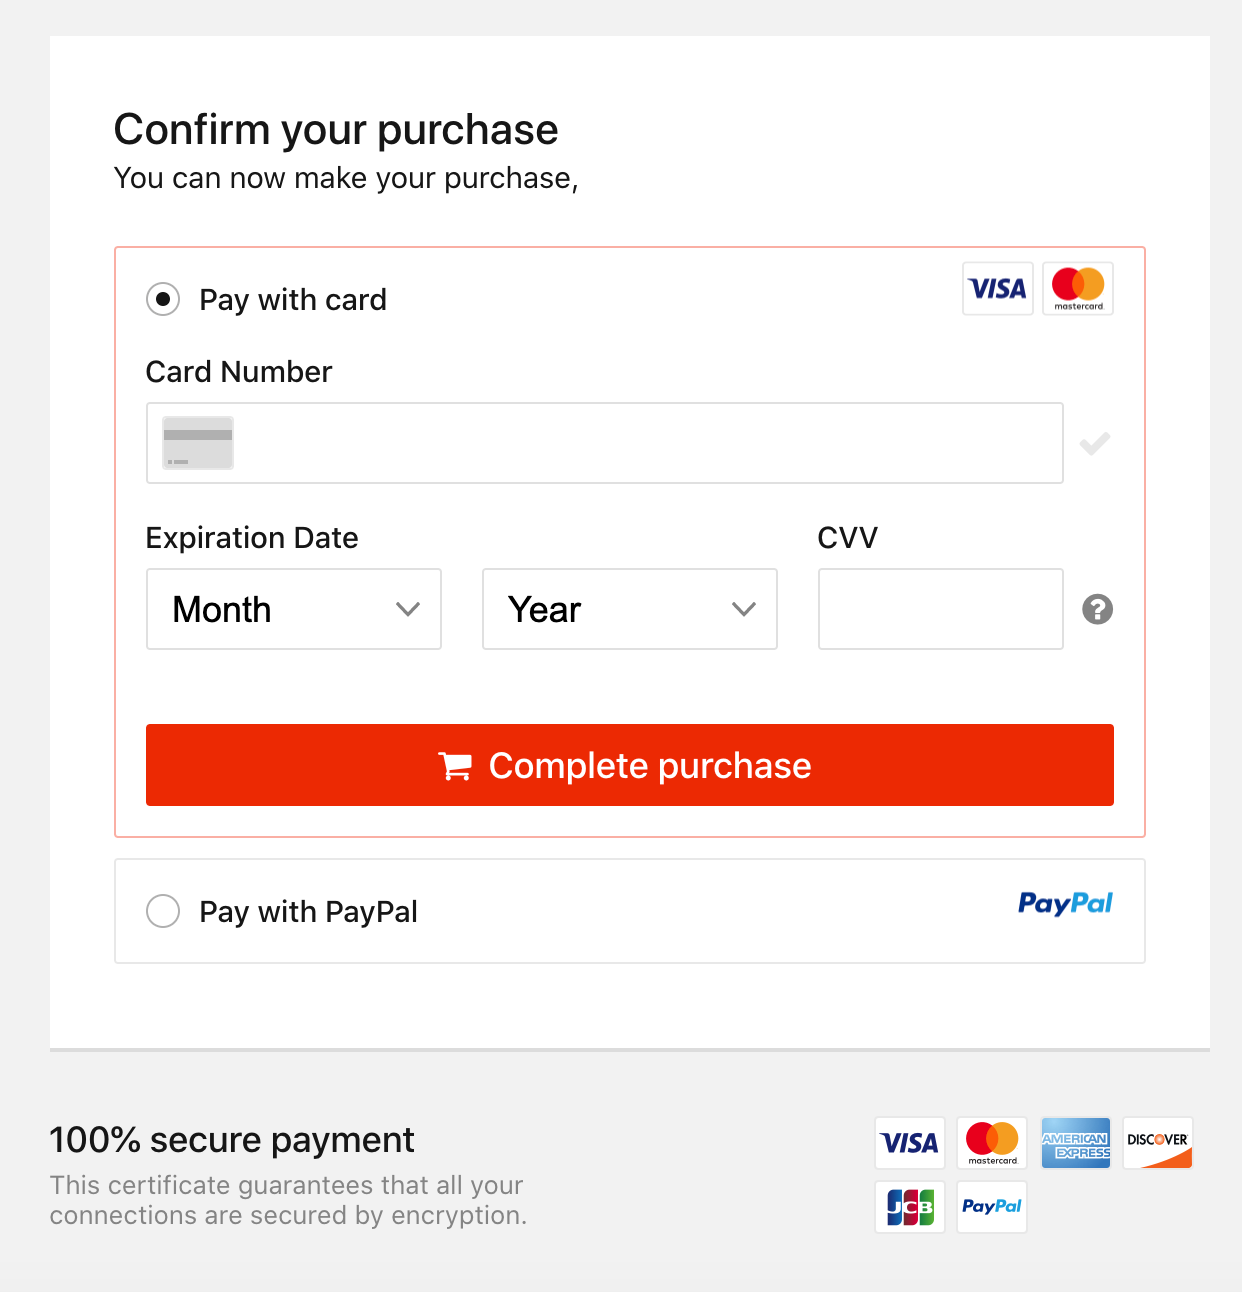This screenshot has width=1242, height=1292.
Task: Click the CVV help question mark icon
Action: coord(1097,609)
